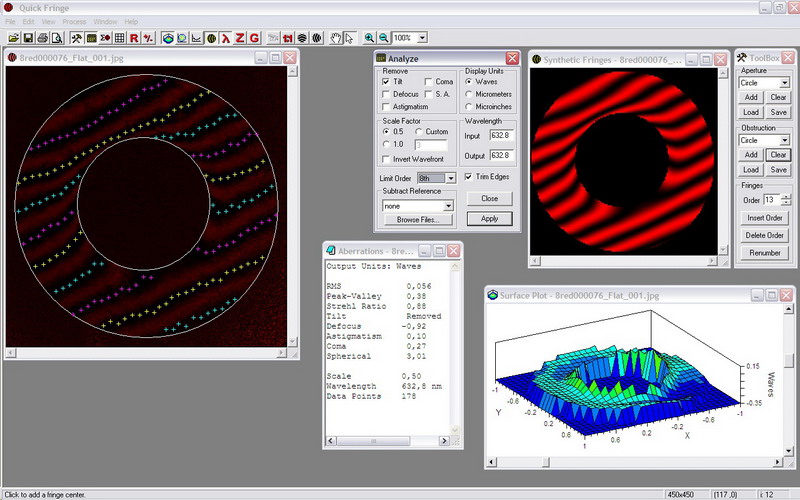Click the red lambda wavelength icon
The height and width of the screenshot is (500, 800).
226,38
